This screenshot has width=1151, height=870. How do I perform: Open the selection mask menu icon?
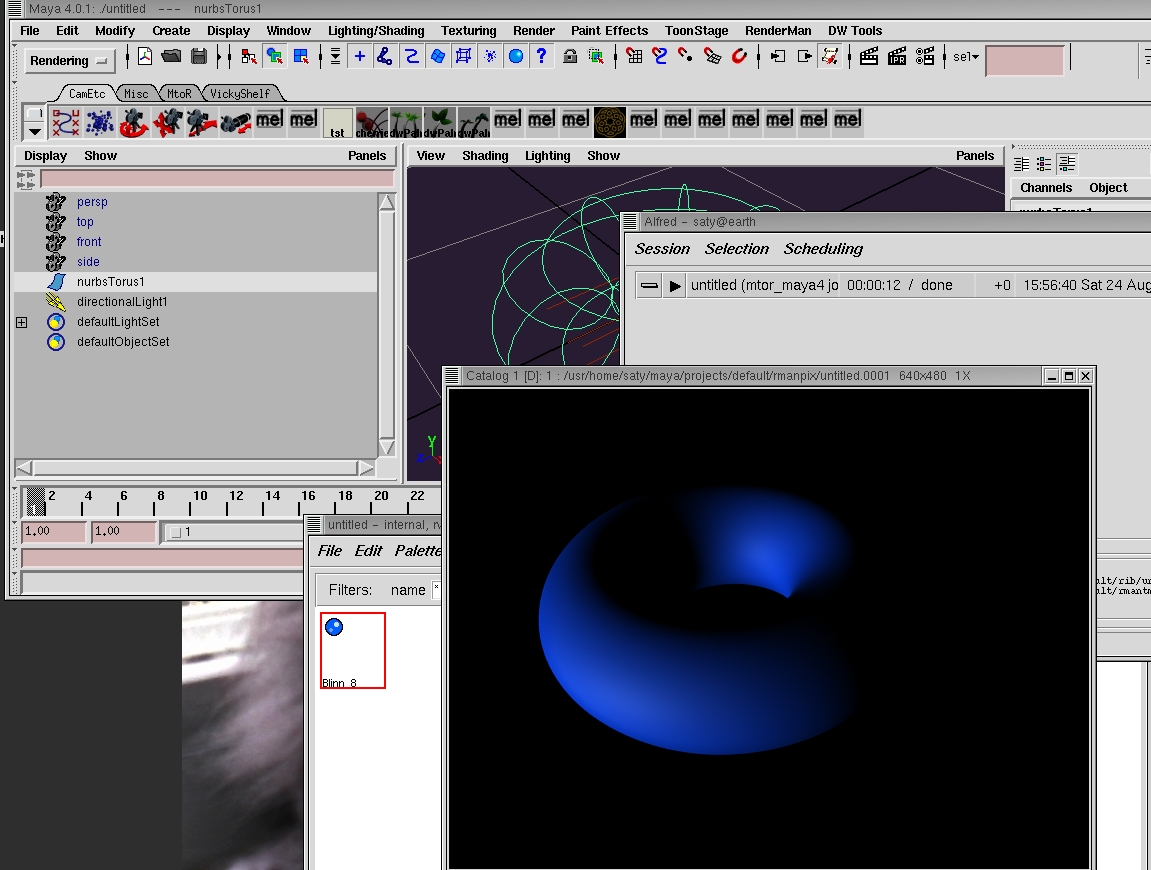pos(335,57)
